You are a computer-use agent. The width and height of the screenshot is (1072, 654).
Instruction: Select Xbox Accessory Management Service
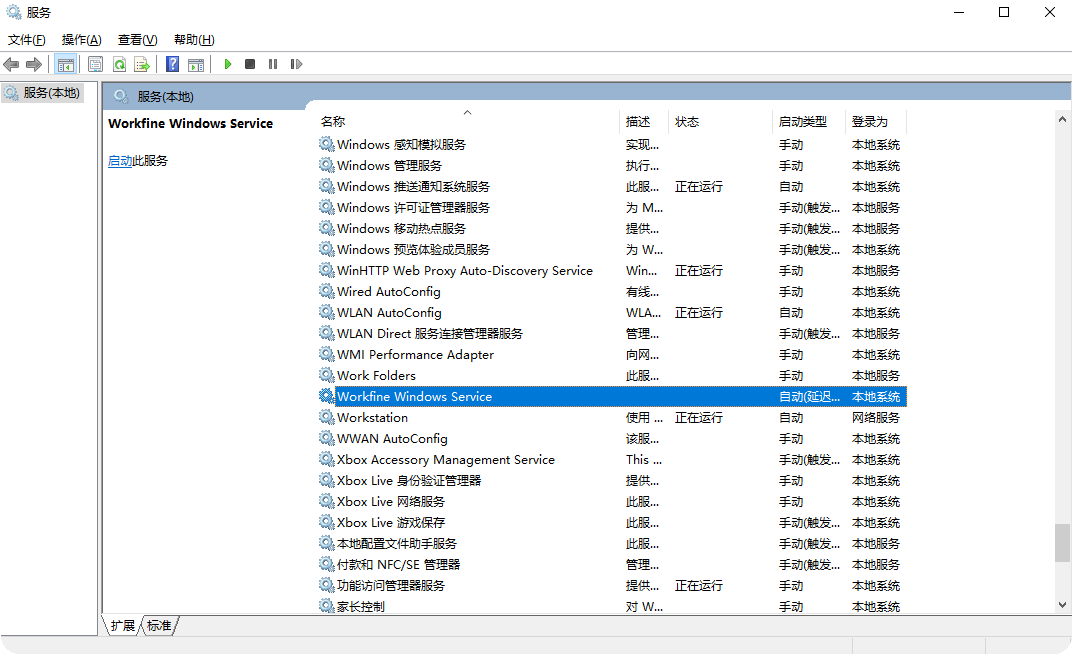click(612, 459)
